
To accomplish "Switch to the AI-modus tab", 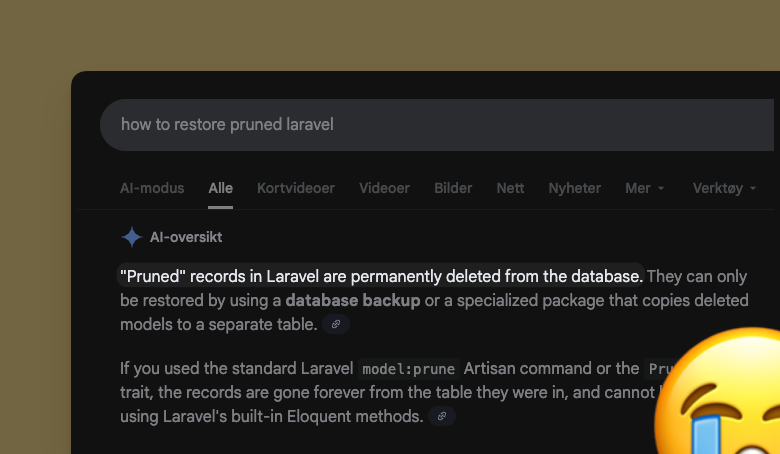I will point(152,188).
